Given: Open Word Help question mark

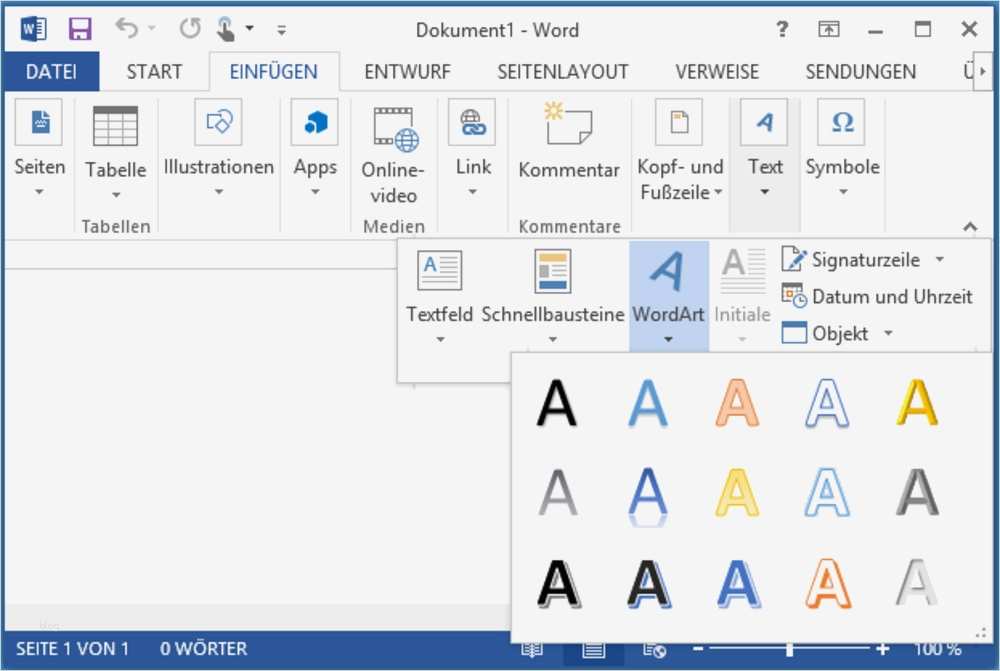Looking at the screenshot, I should pos(782,29).
